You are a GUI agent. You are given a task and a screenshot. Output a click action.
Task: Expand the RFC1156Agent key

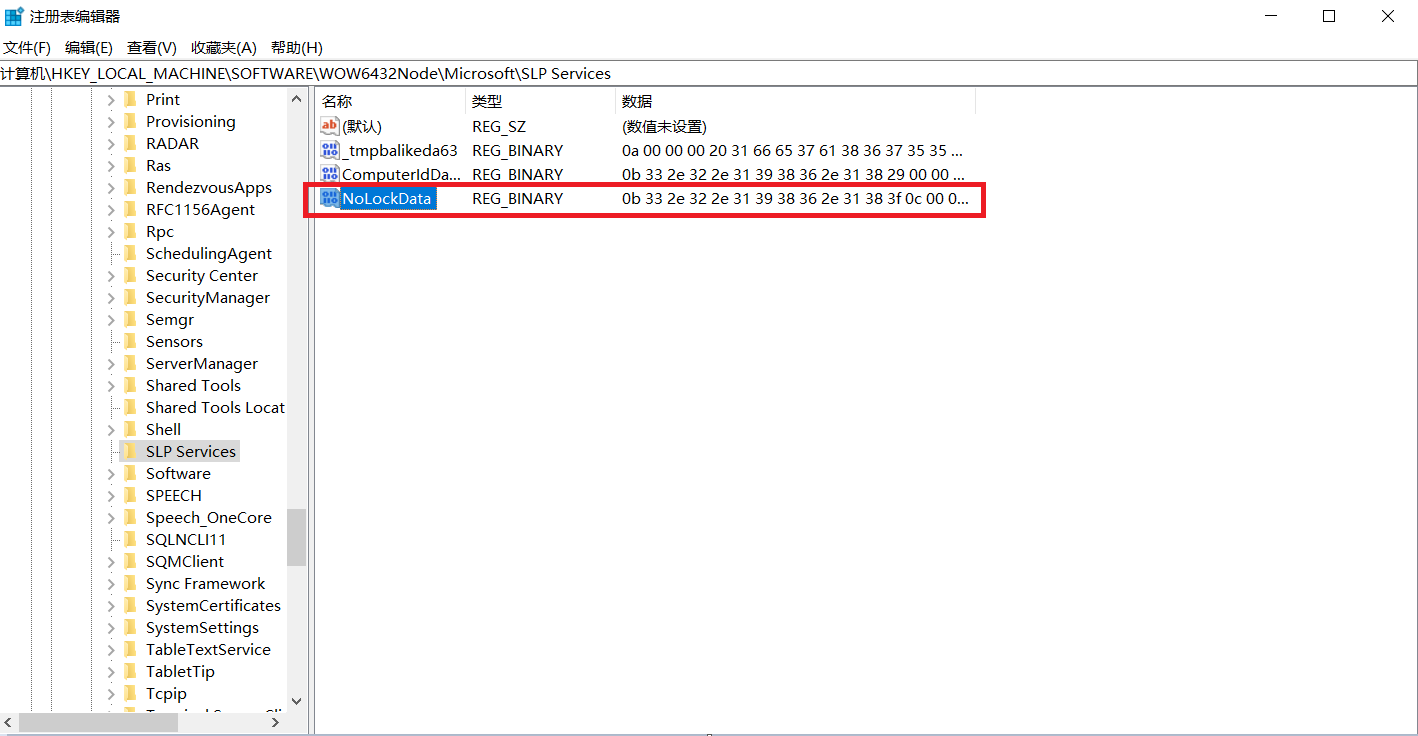click(x=111, y=210)
